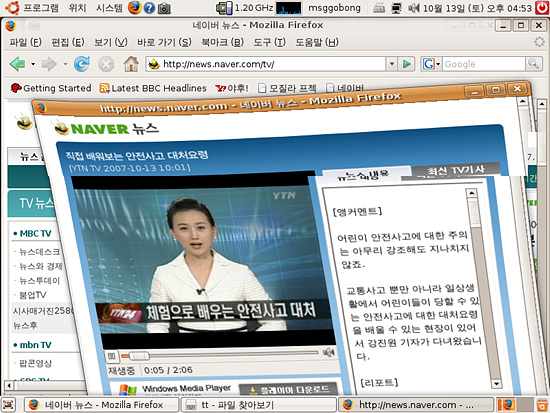Click the Firefox throbber activity icon
The width and height of the screenshot is (550, 413).
pos(539,42)
